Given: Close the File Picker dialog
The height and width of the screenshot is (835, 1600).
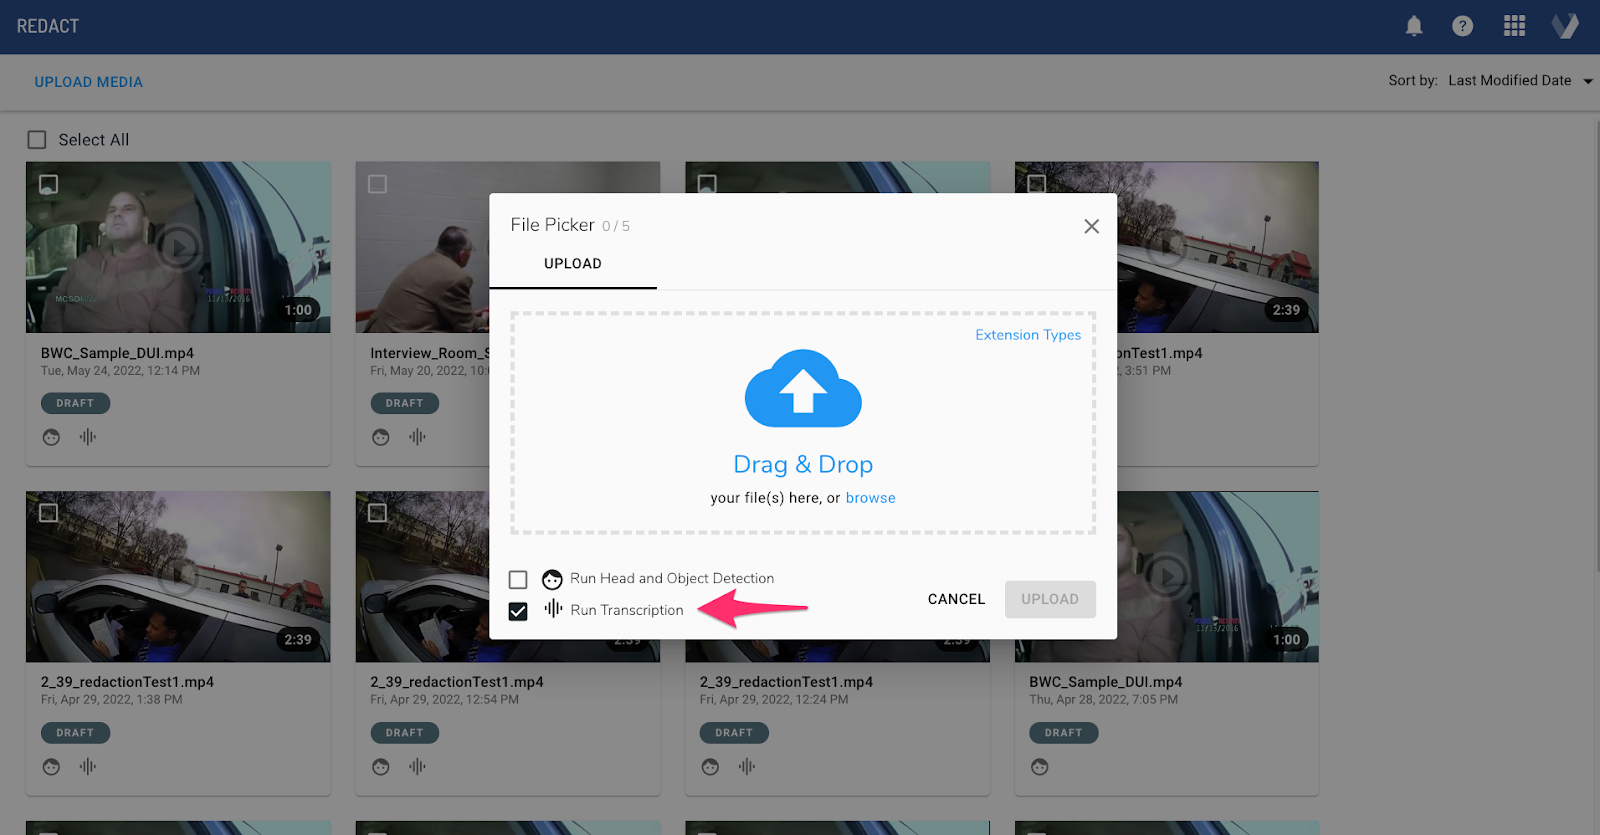Looking at the screenshot, I should click(x=1091, y=226).
